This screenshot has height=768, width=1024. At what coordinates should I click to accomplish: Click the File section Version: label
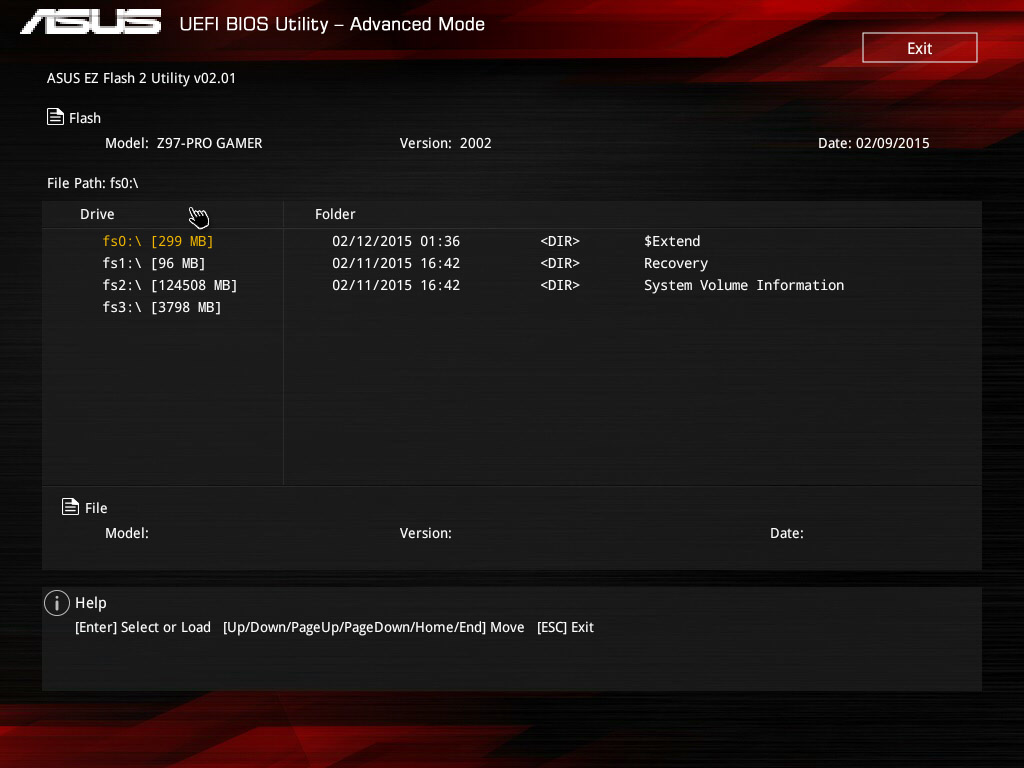(426, 533)
